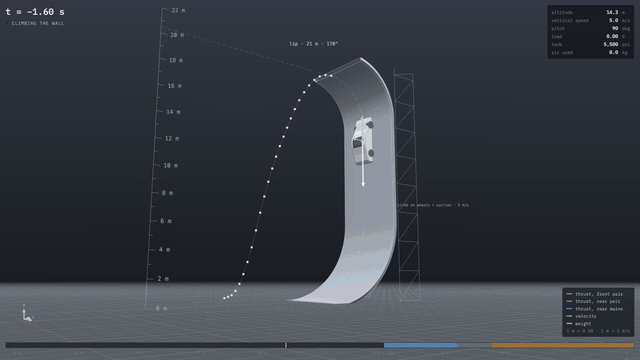Click the 't = -1.60 s' time readout

point(35,12)
